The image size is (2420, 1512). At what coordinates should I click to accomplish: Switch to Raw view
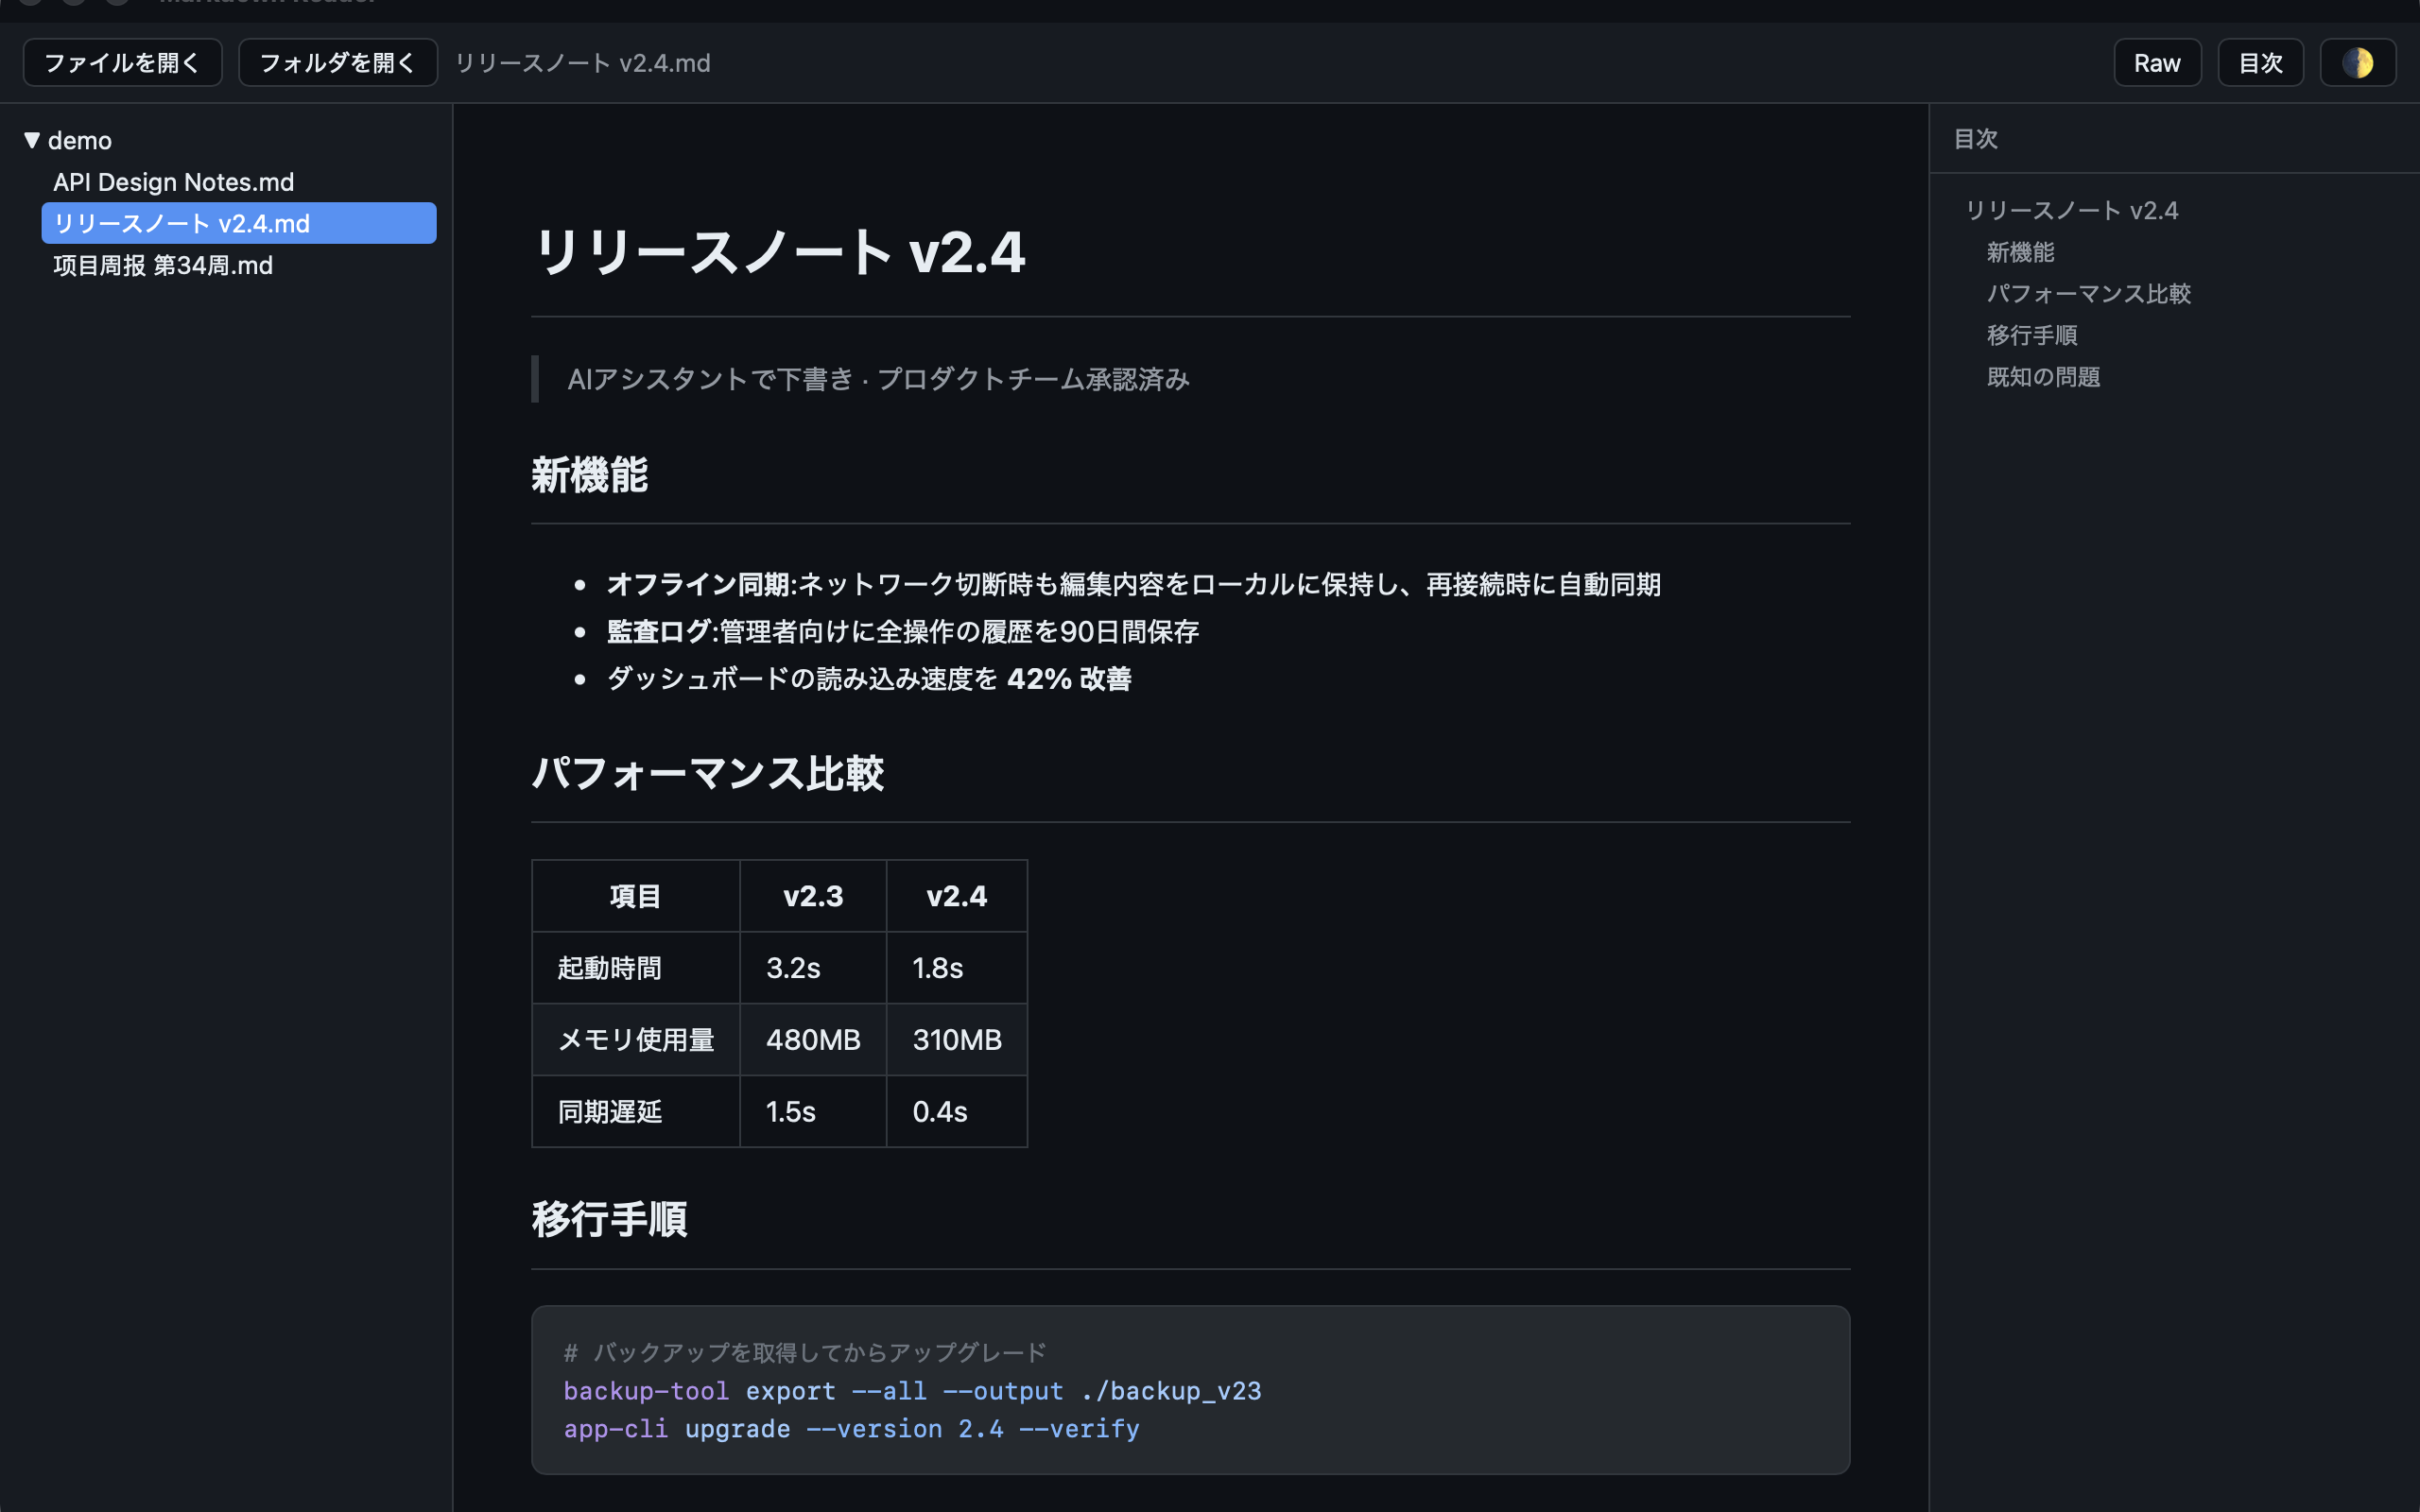(x=2157, y=63)
